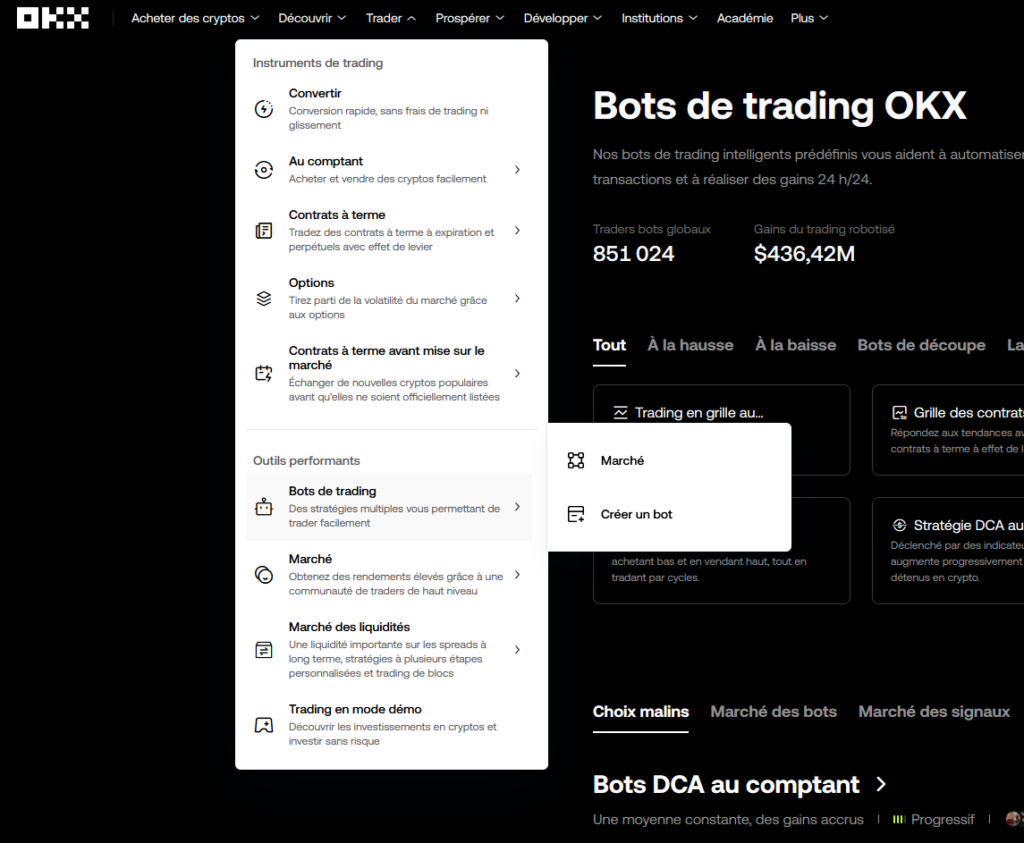Expand the Options submenu arrow

click(517, 298)
